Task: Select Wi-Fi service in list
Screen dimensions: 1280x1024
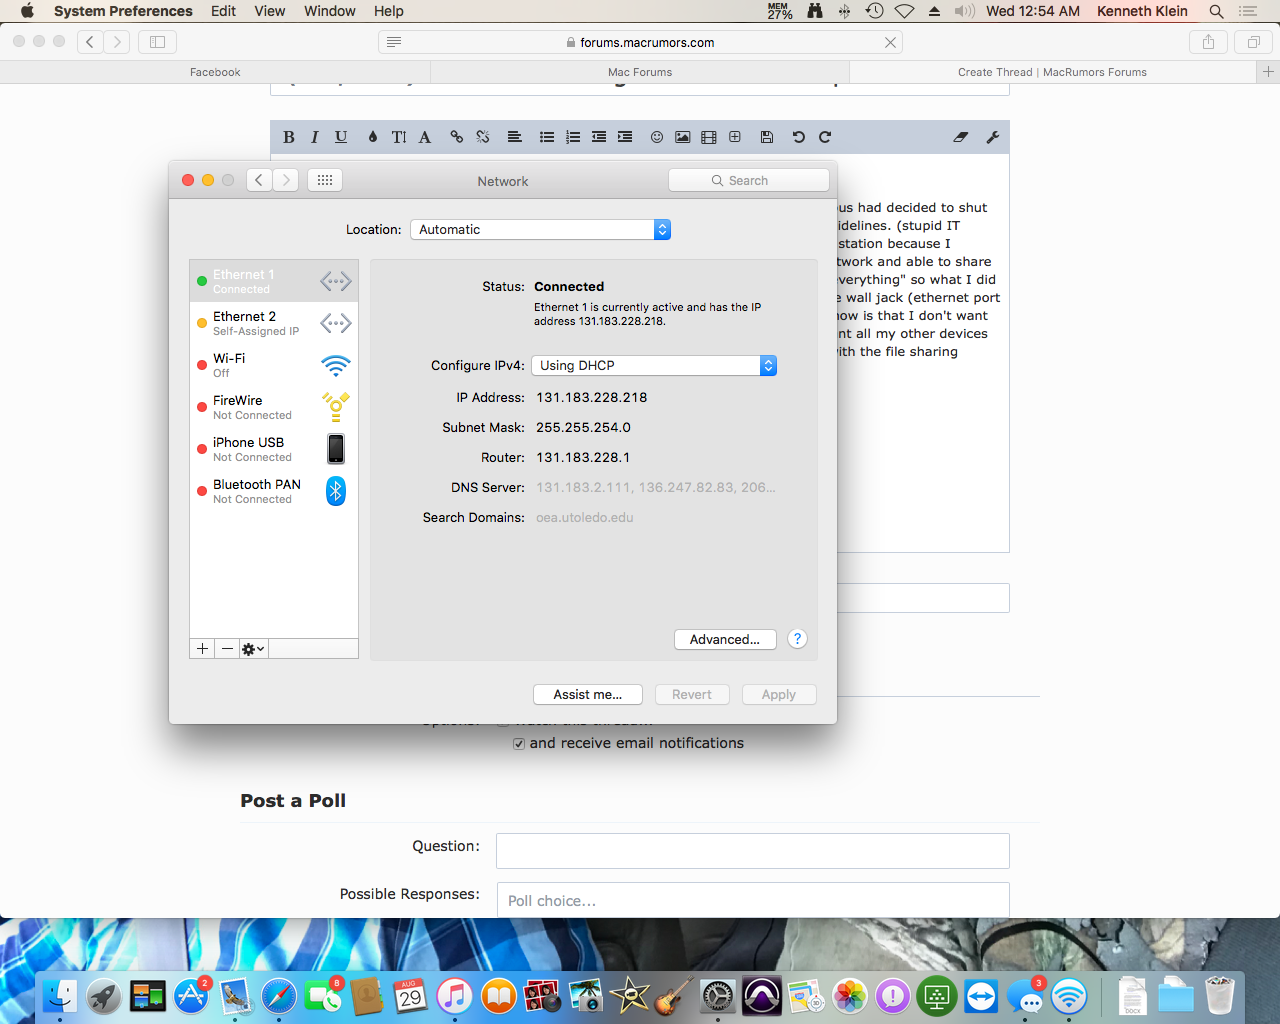Action: (x=274, y=365)
